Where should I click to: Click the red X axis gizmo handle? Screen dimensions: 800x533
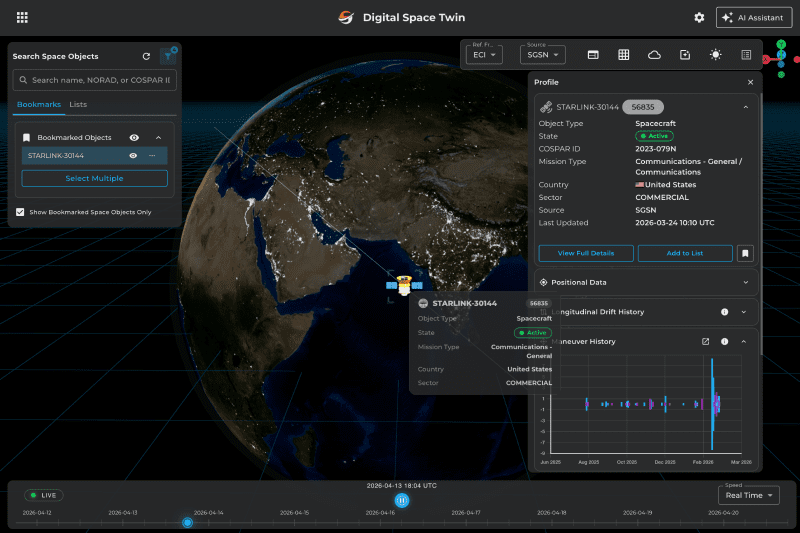(x=765, y=60)
